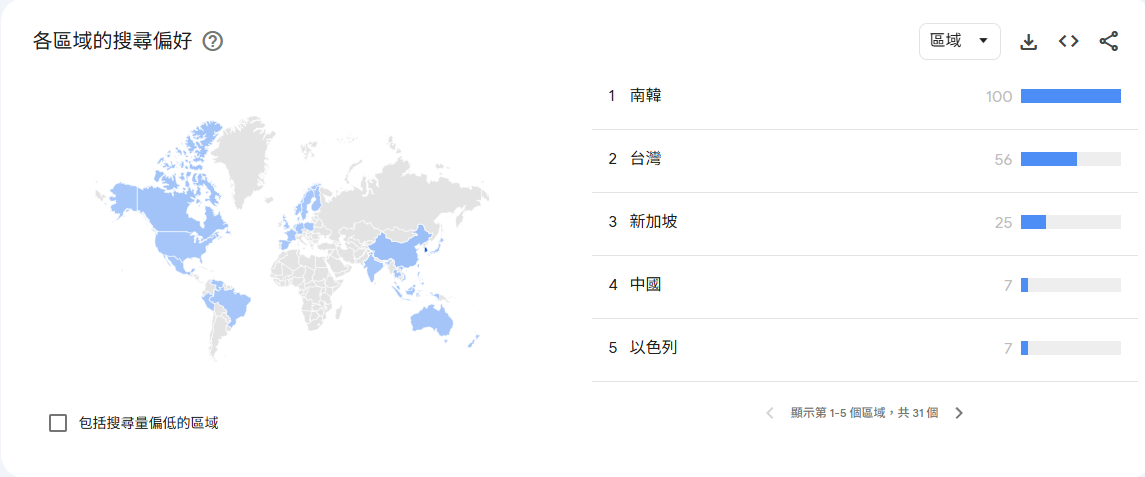Go to next page of regions
Image resolution: width=1145 pixels, height=477 pixels.
pos(959,413)
